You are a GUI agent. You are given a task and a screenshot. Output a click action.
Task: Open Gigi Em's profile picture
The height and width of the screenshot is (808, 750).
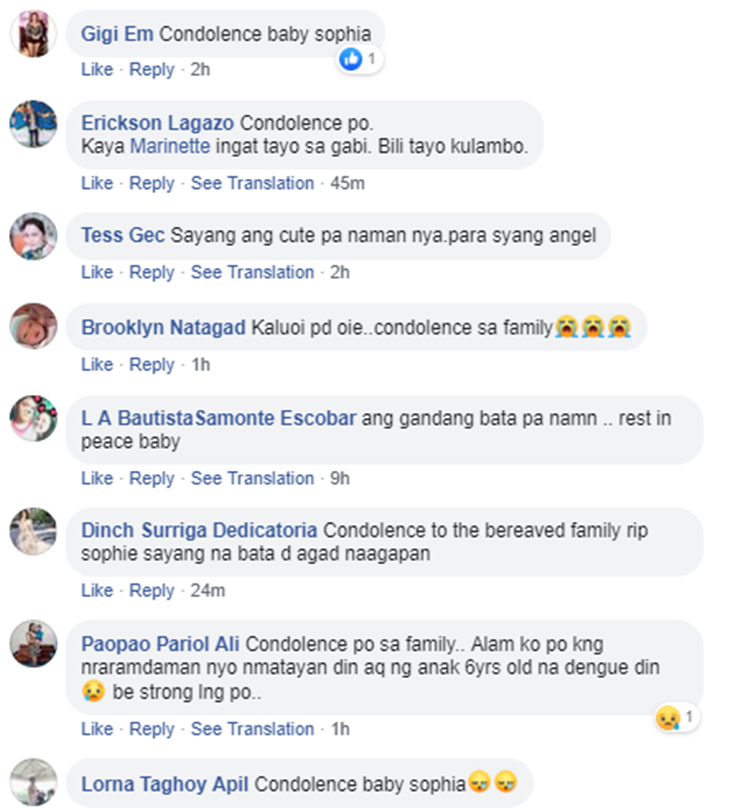[34, 34]
